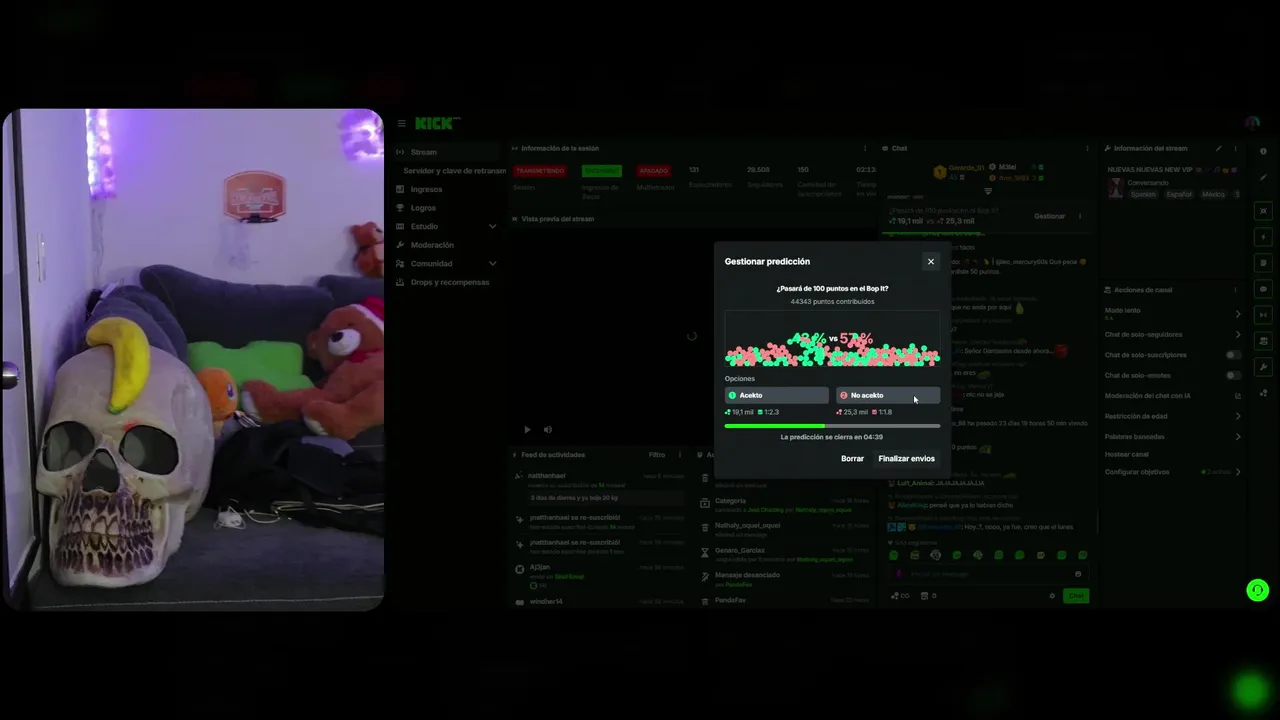Image resolution: width=1280 pixels, height=720 pixels.
Task: Click the info icon in right toolbar
Action: [x=1263, y=151]
